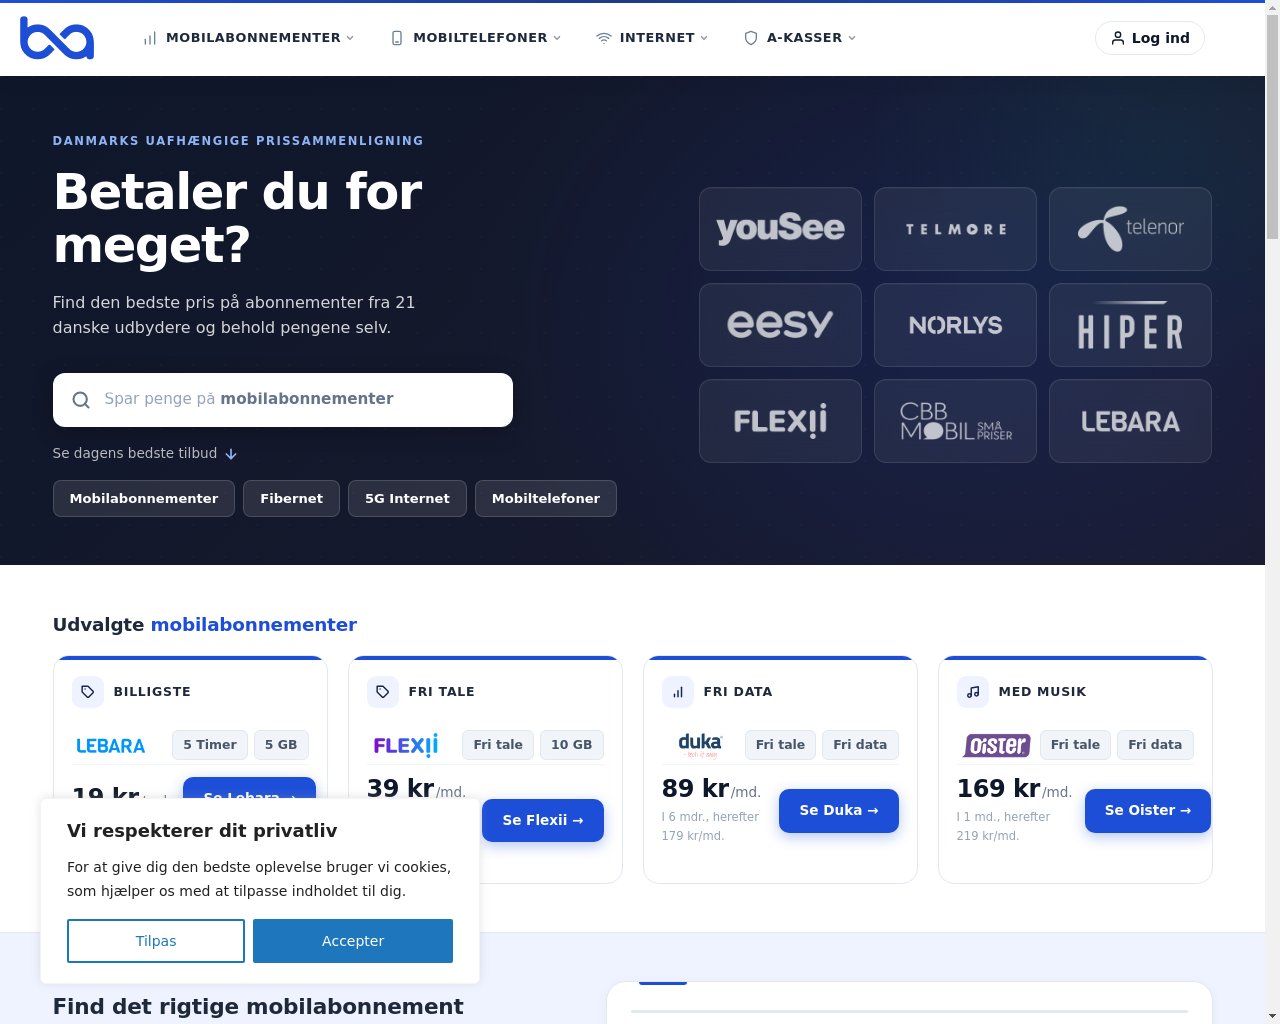
Task: Click the user icon in Log ind
Action: tap(1118, 38)
